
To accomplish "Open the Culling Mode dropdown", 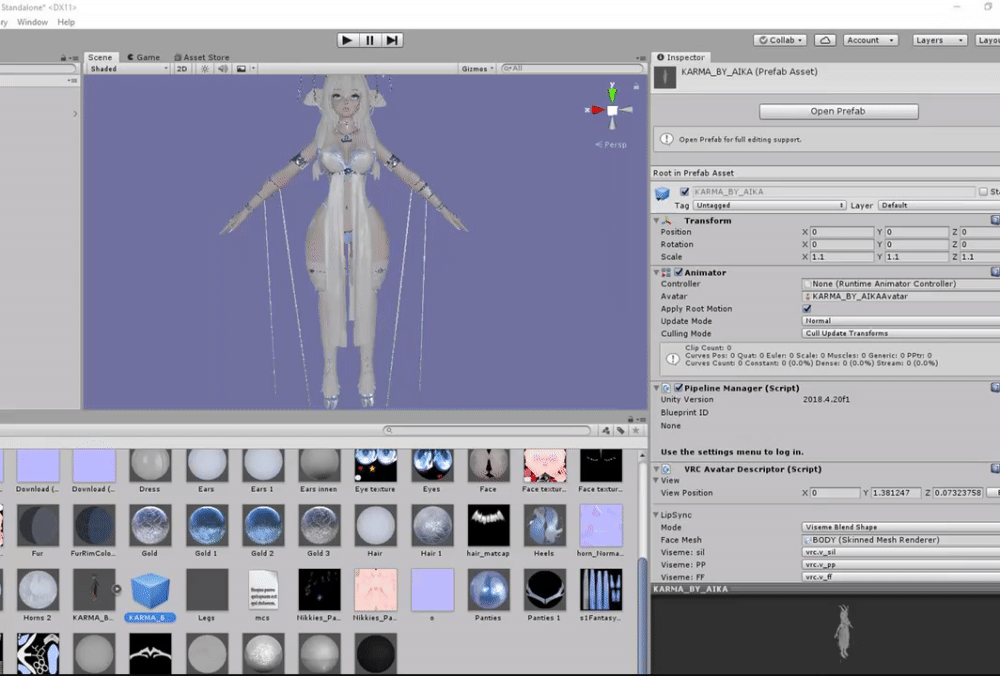I will click(901, 334).
